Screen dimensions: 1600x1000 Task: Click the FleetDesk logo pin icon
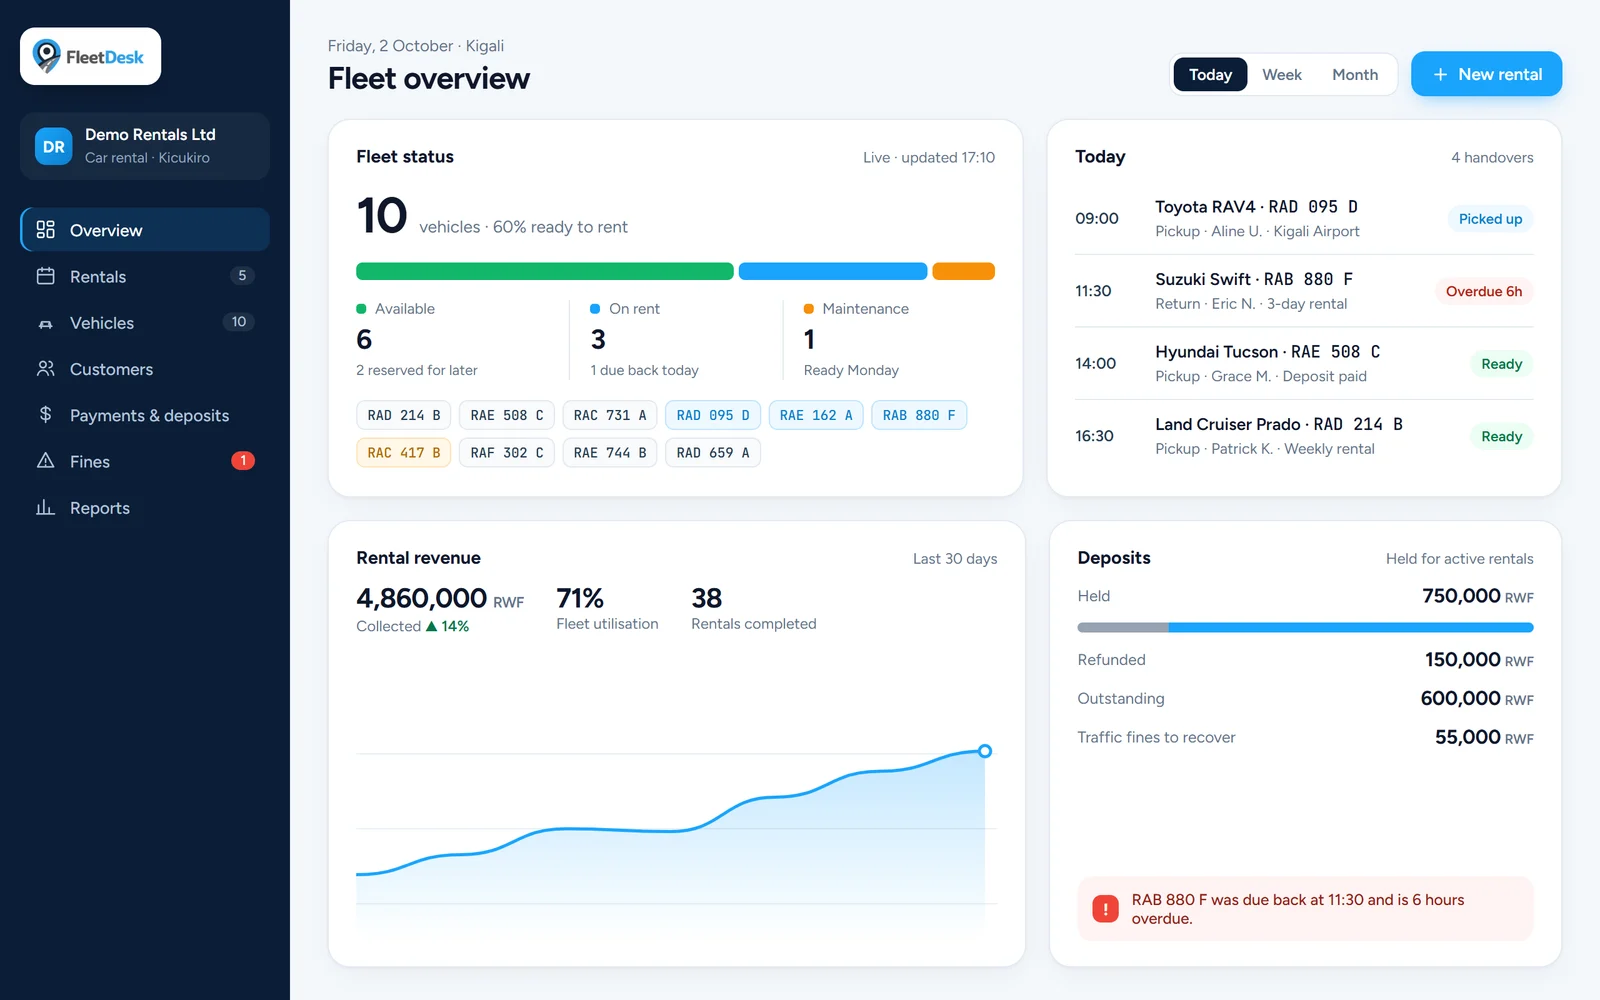(x=46, y=56)
